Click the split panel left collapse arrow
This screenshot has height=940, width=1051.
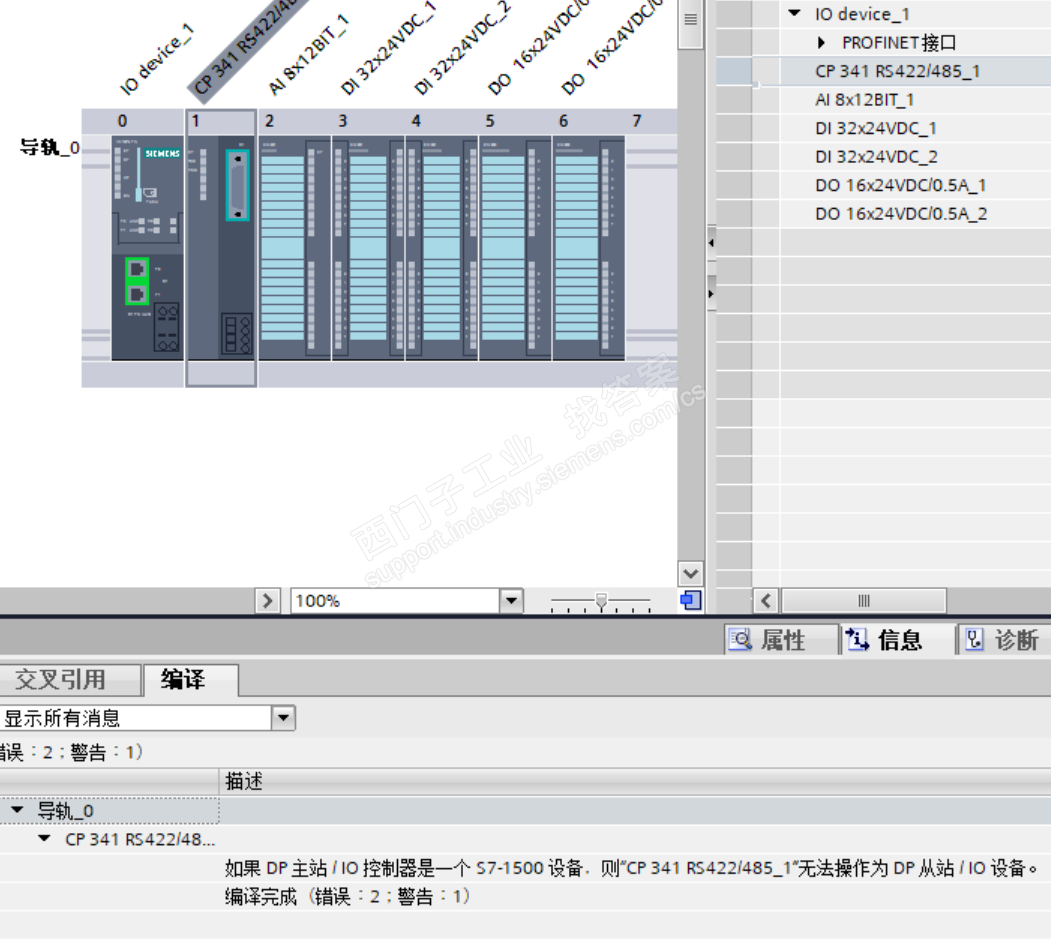pos(711,243)
